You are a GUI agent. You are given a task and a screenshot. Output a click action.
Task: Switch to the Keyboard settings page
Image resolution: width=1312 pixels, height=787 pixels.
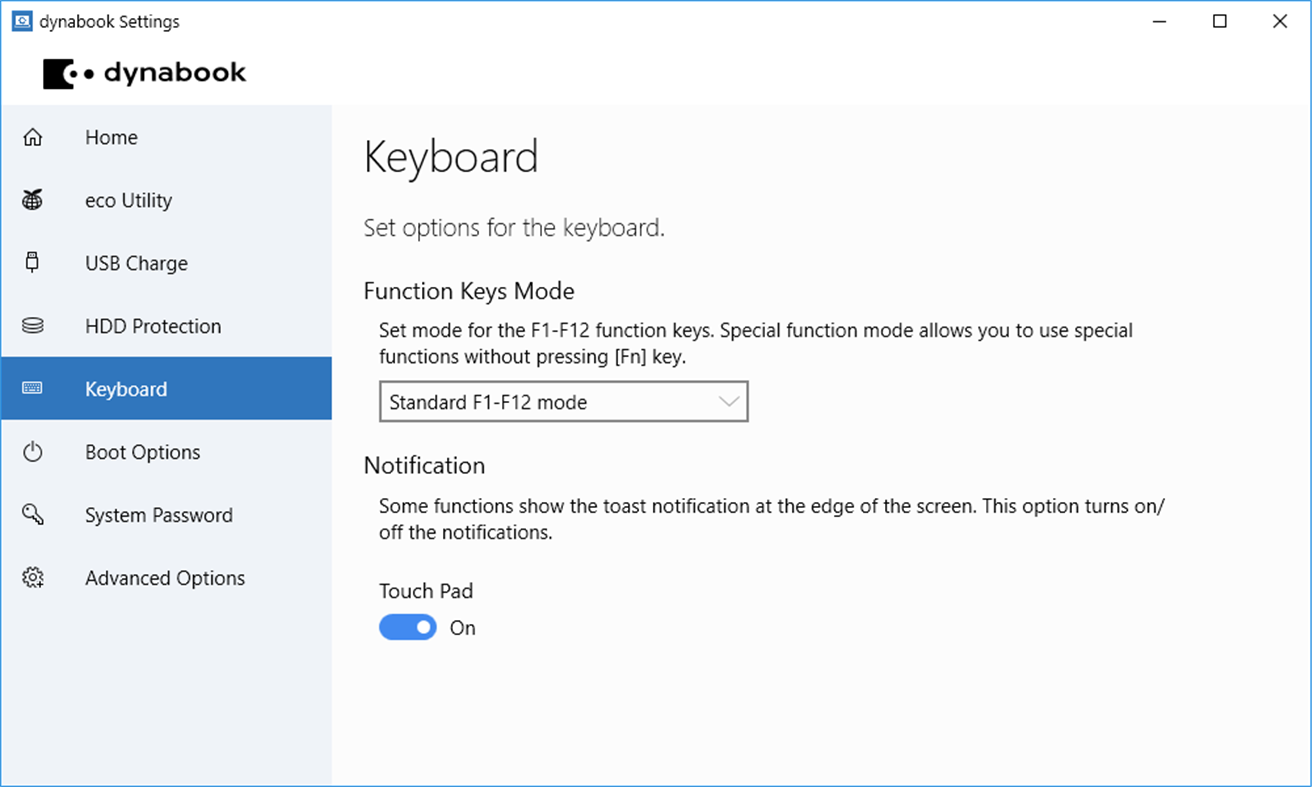[x=126, y=388]
